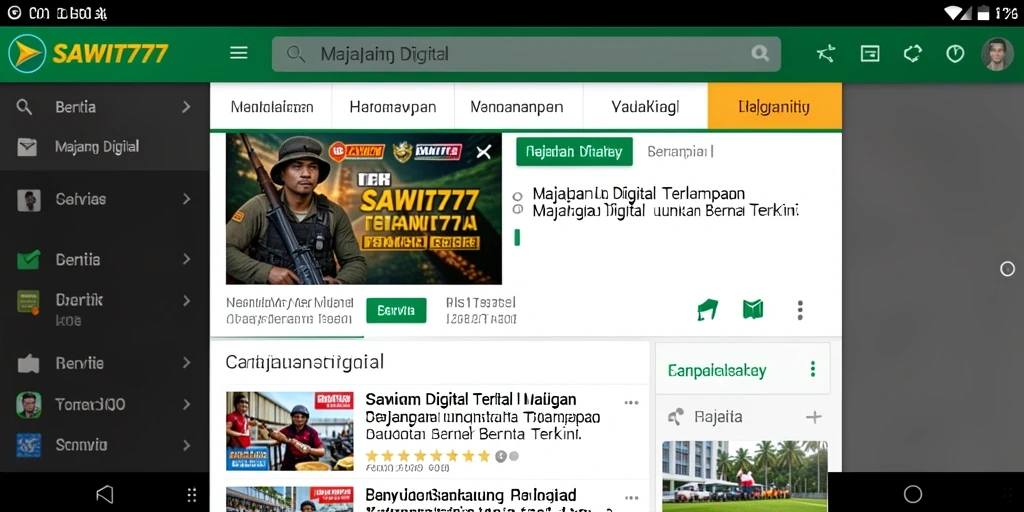Open the vertical dots menu near book icon
1024x512 pixels.
coord(800,310)
